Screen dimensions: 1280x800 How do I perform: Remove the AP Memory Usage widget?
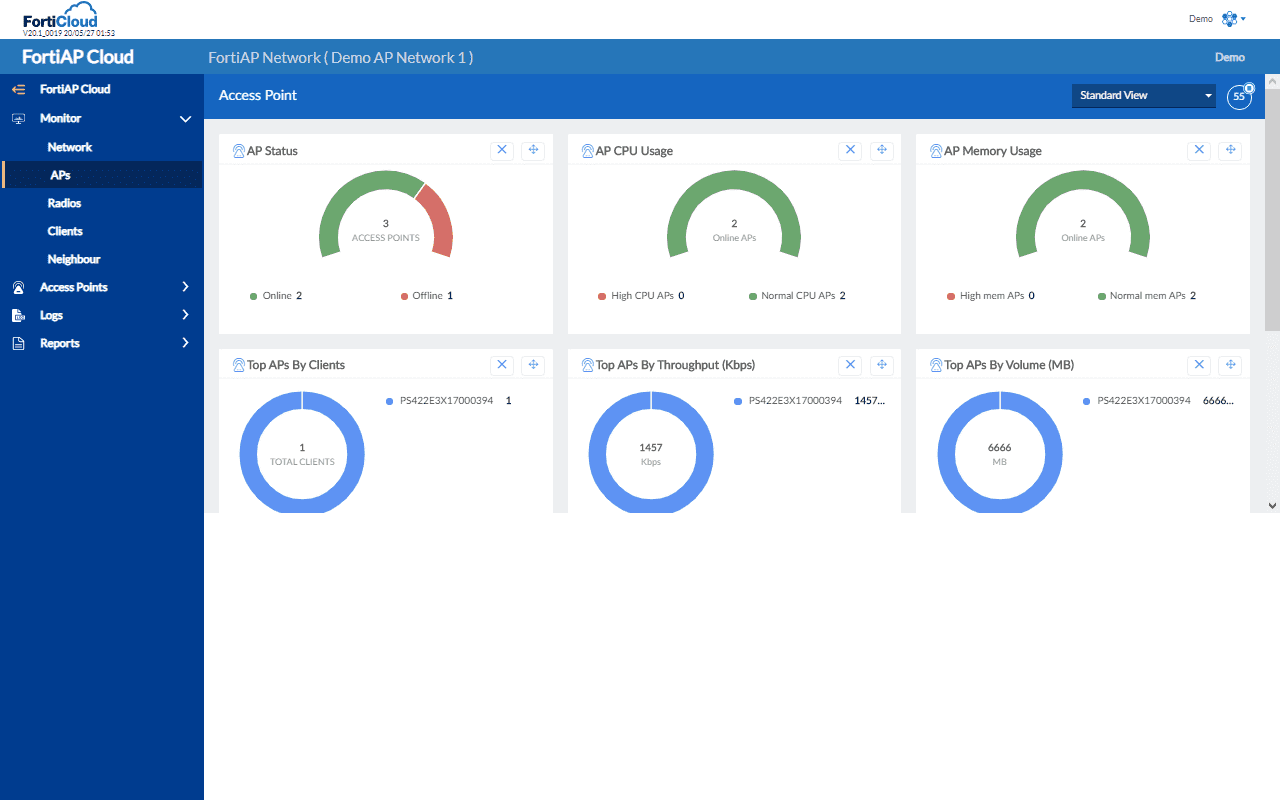tap(1199, 150)
